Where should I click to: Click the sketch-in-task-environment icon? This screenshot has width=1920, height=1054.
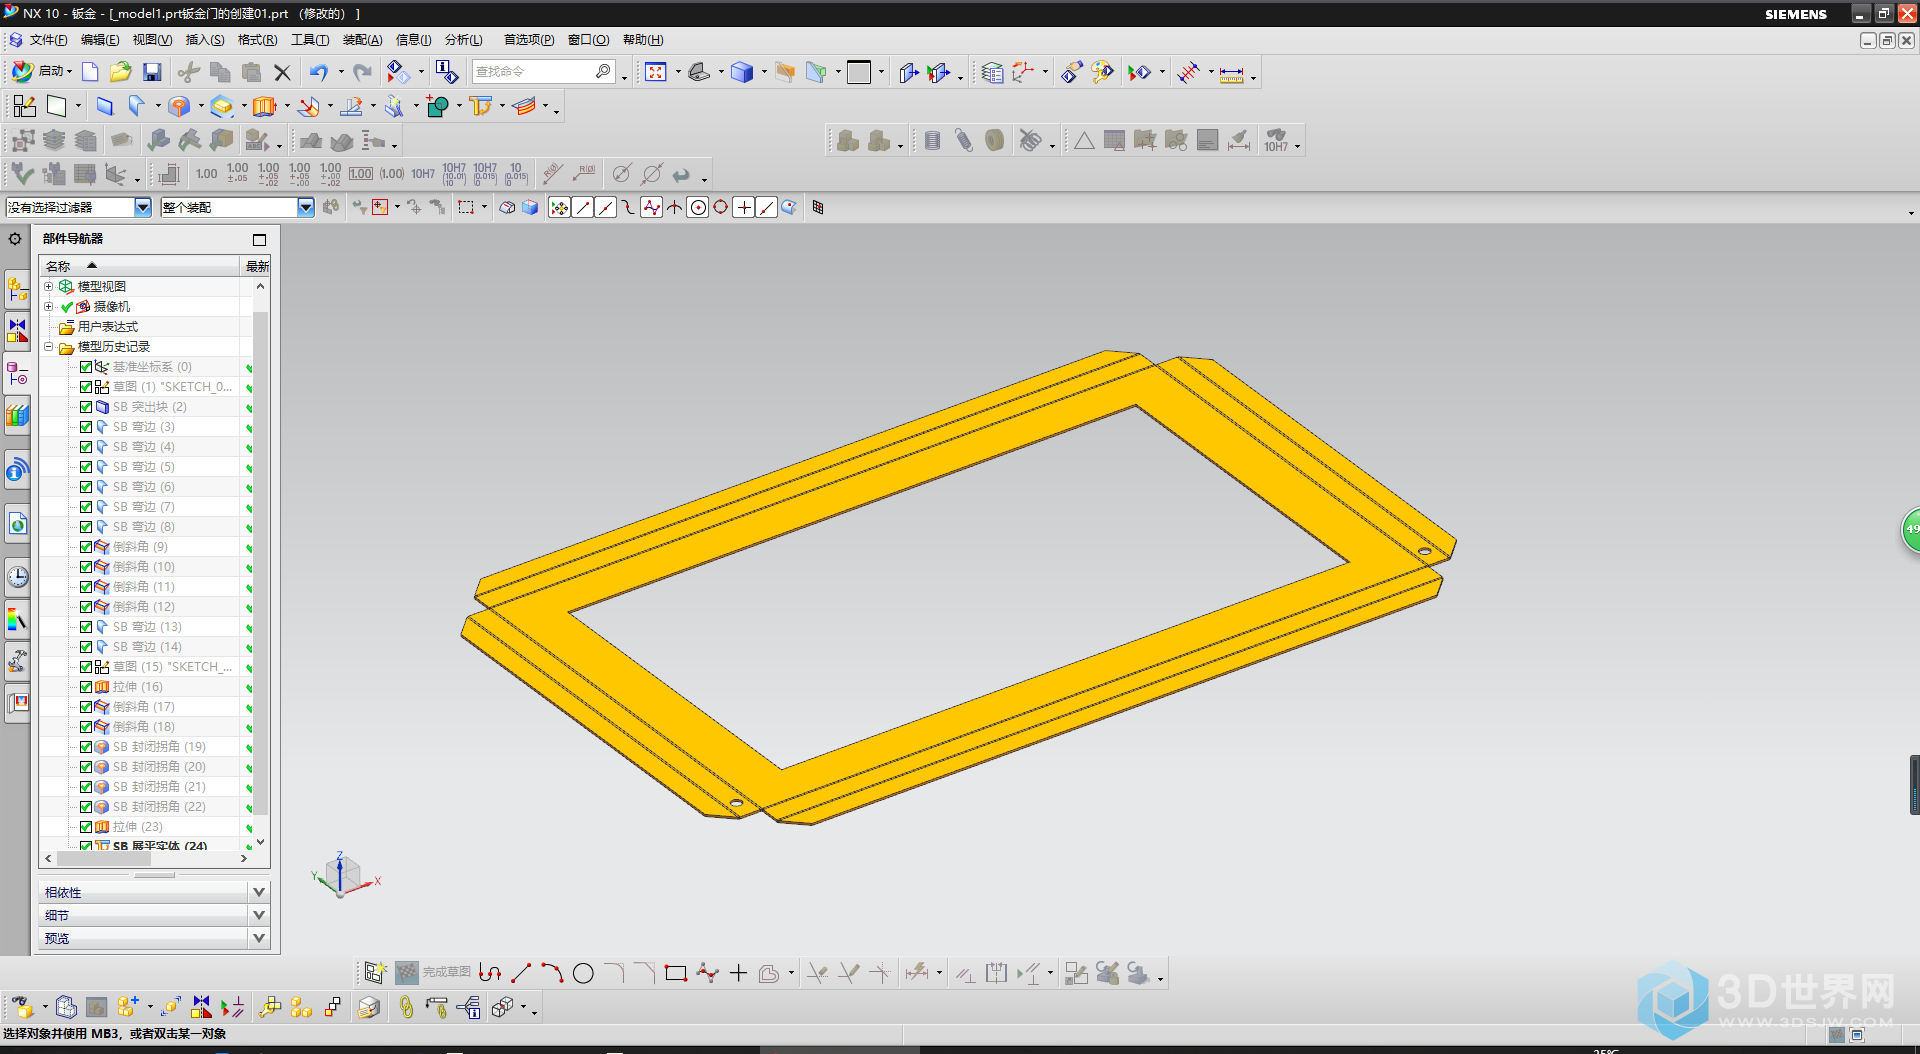374,973
